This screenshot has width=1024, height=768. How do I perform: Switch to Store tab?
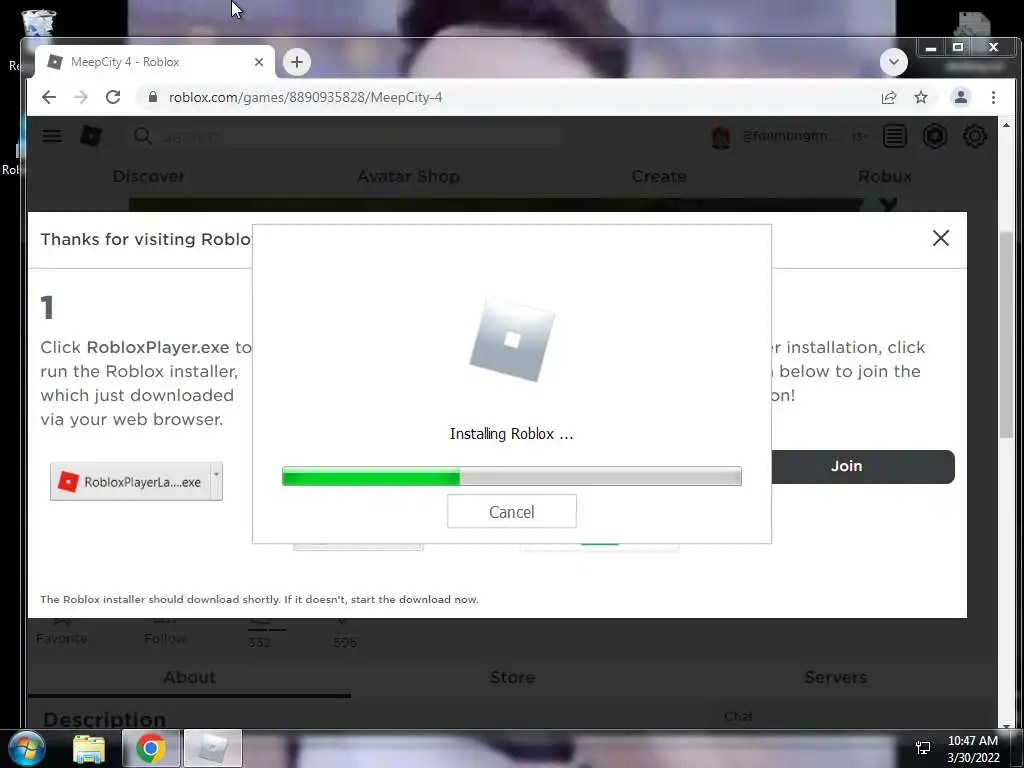pos(513,677)
